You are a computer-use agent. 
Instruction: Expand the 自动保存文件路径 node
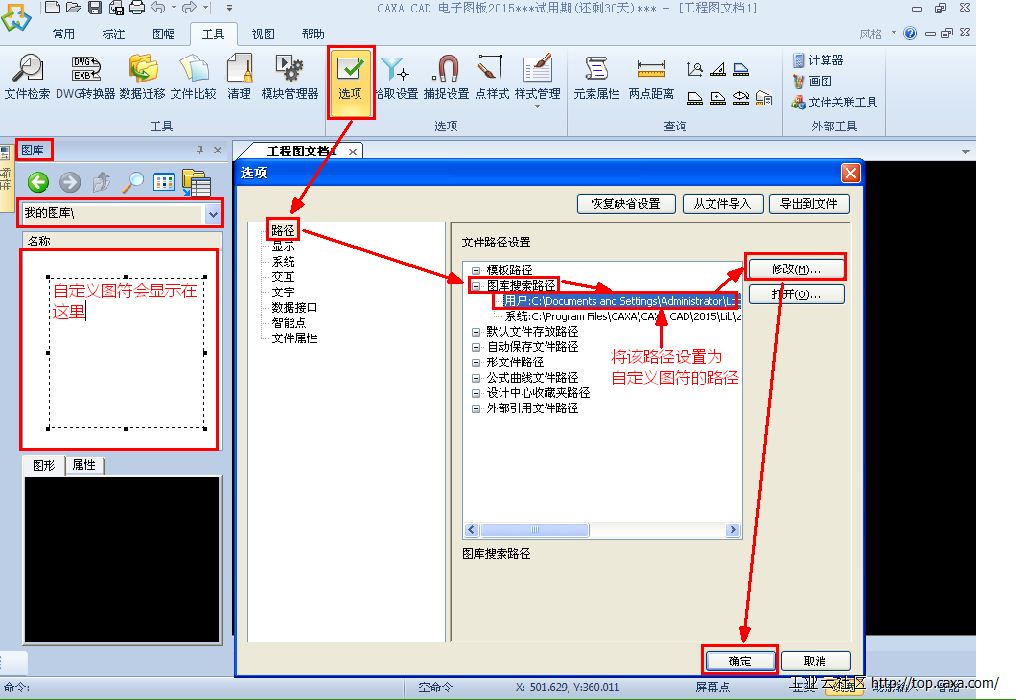[476, 347]
